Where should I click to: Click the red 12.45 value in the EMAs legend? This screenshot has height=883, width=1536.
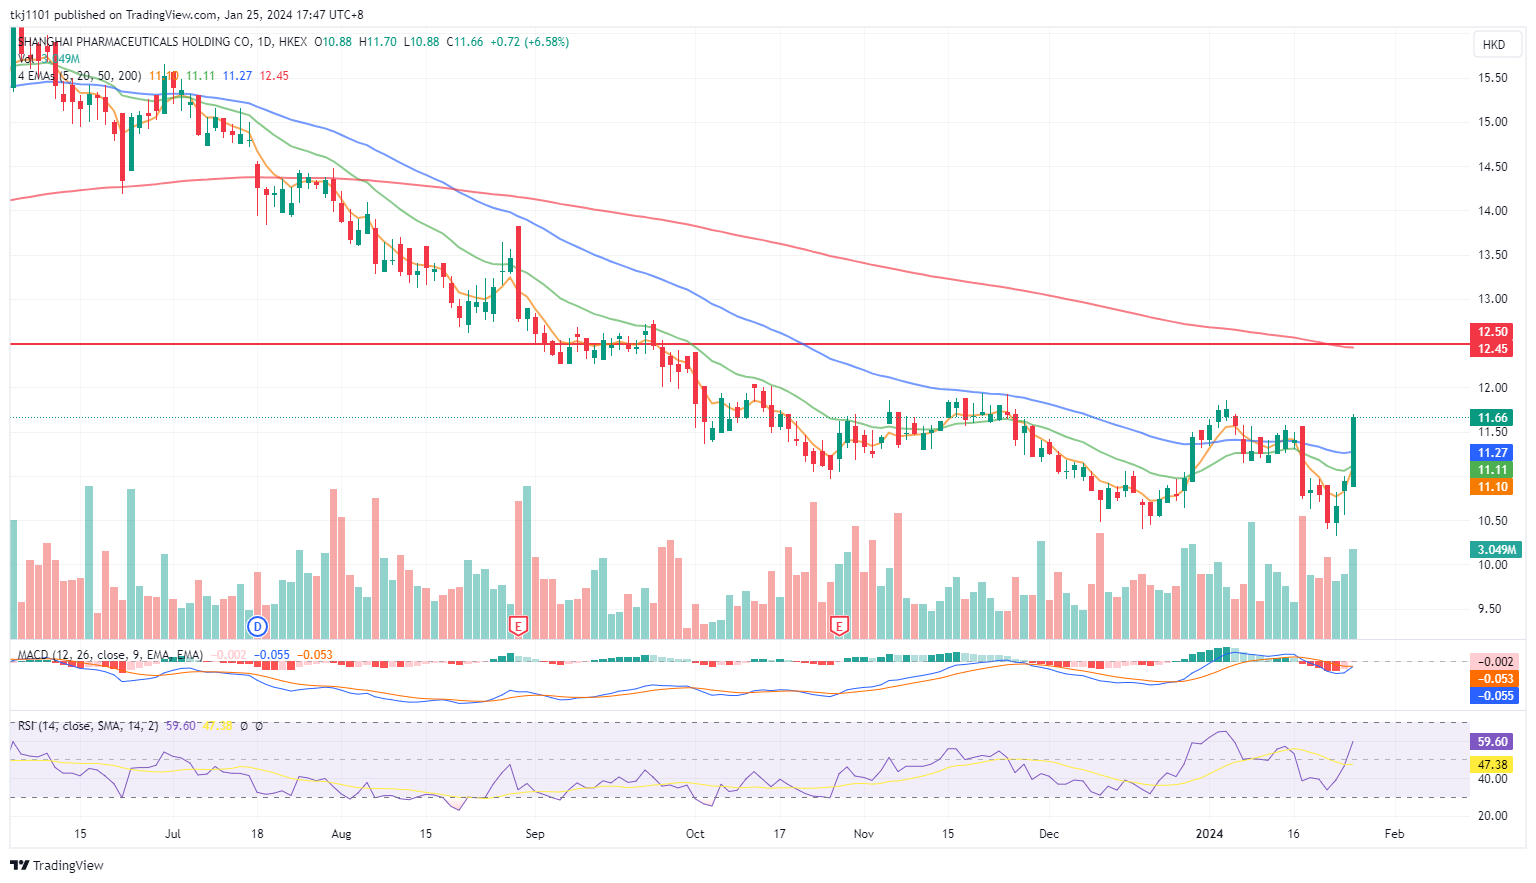pyautogui.click(x=274, y=76)
